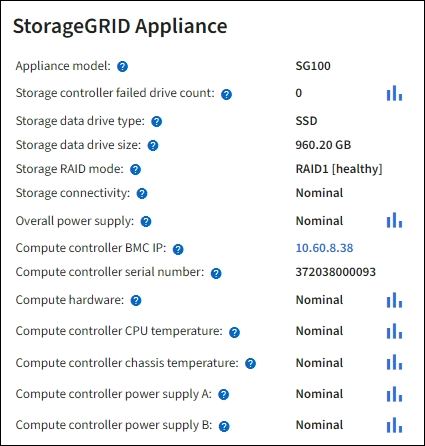Open help for Storage data drive type

tap(156, 122)
